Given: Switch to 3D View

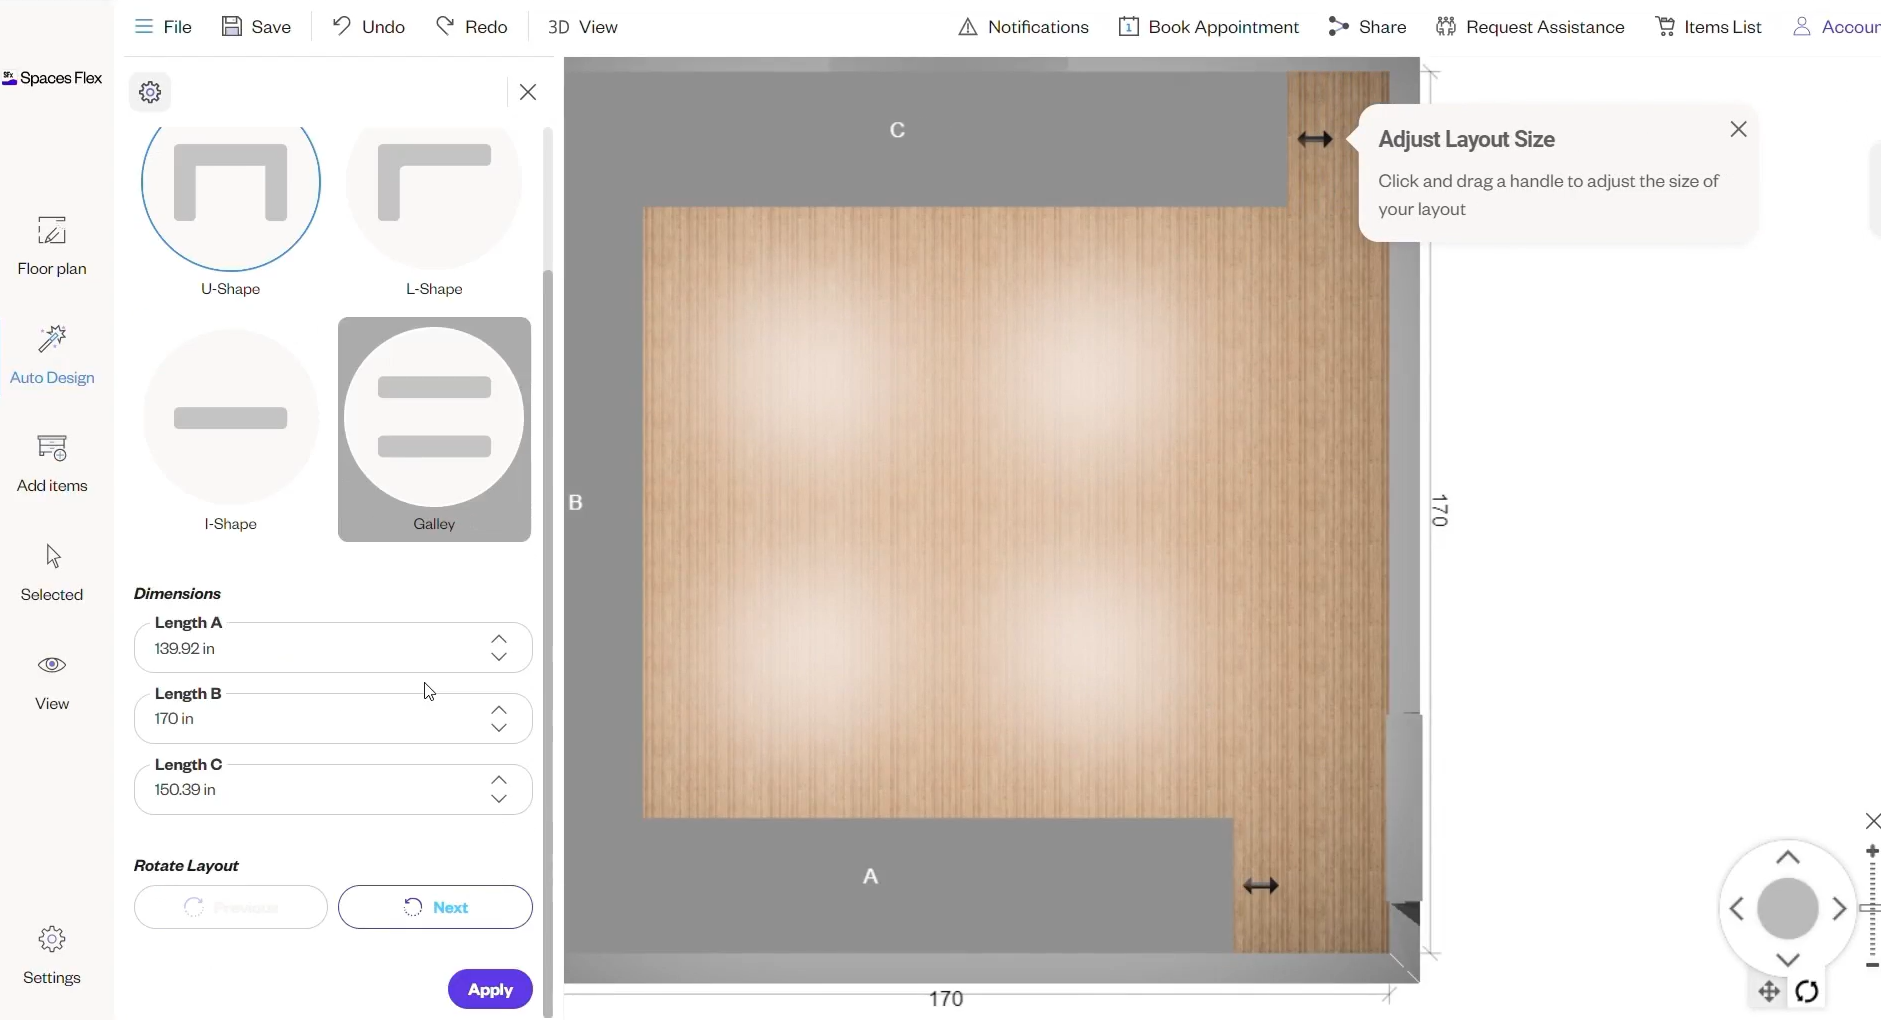Looking at the screenshot, I should (583, 27).
